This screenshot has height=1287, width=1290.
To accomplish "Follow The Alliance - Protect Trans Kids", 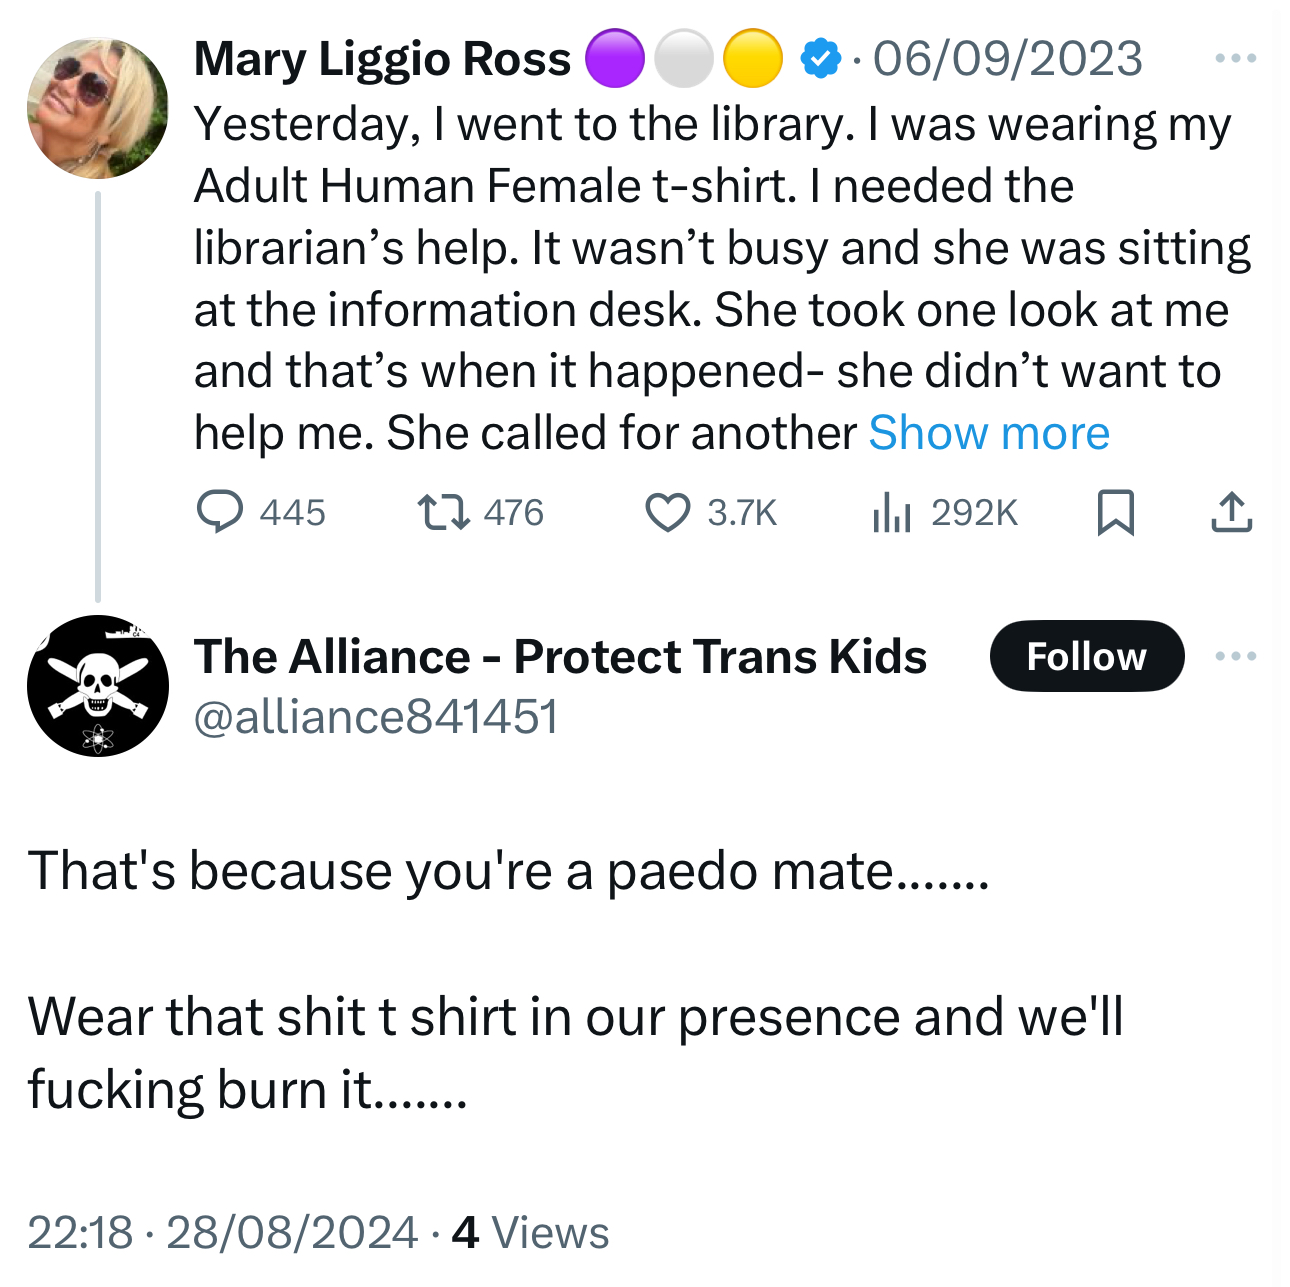I will (1086, 656).
